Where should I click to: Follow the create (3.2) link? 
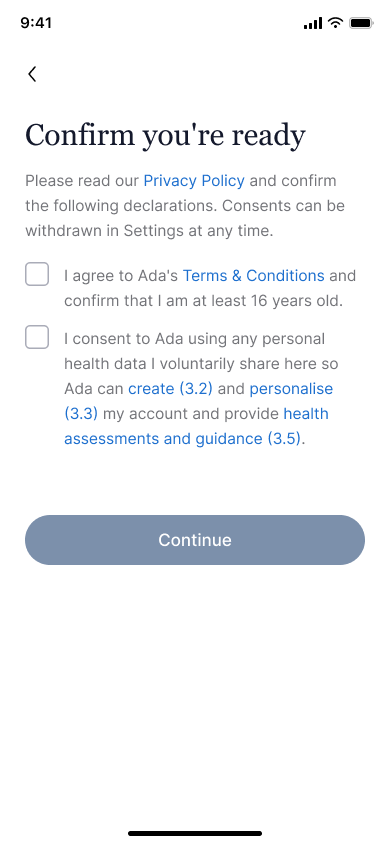click(171, 389)
